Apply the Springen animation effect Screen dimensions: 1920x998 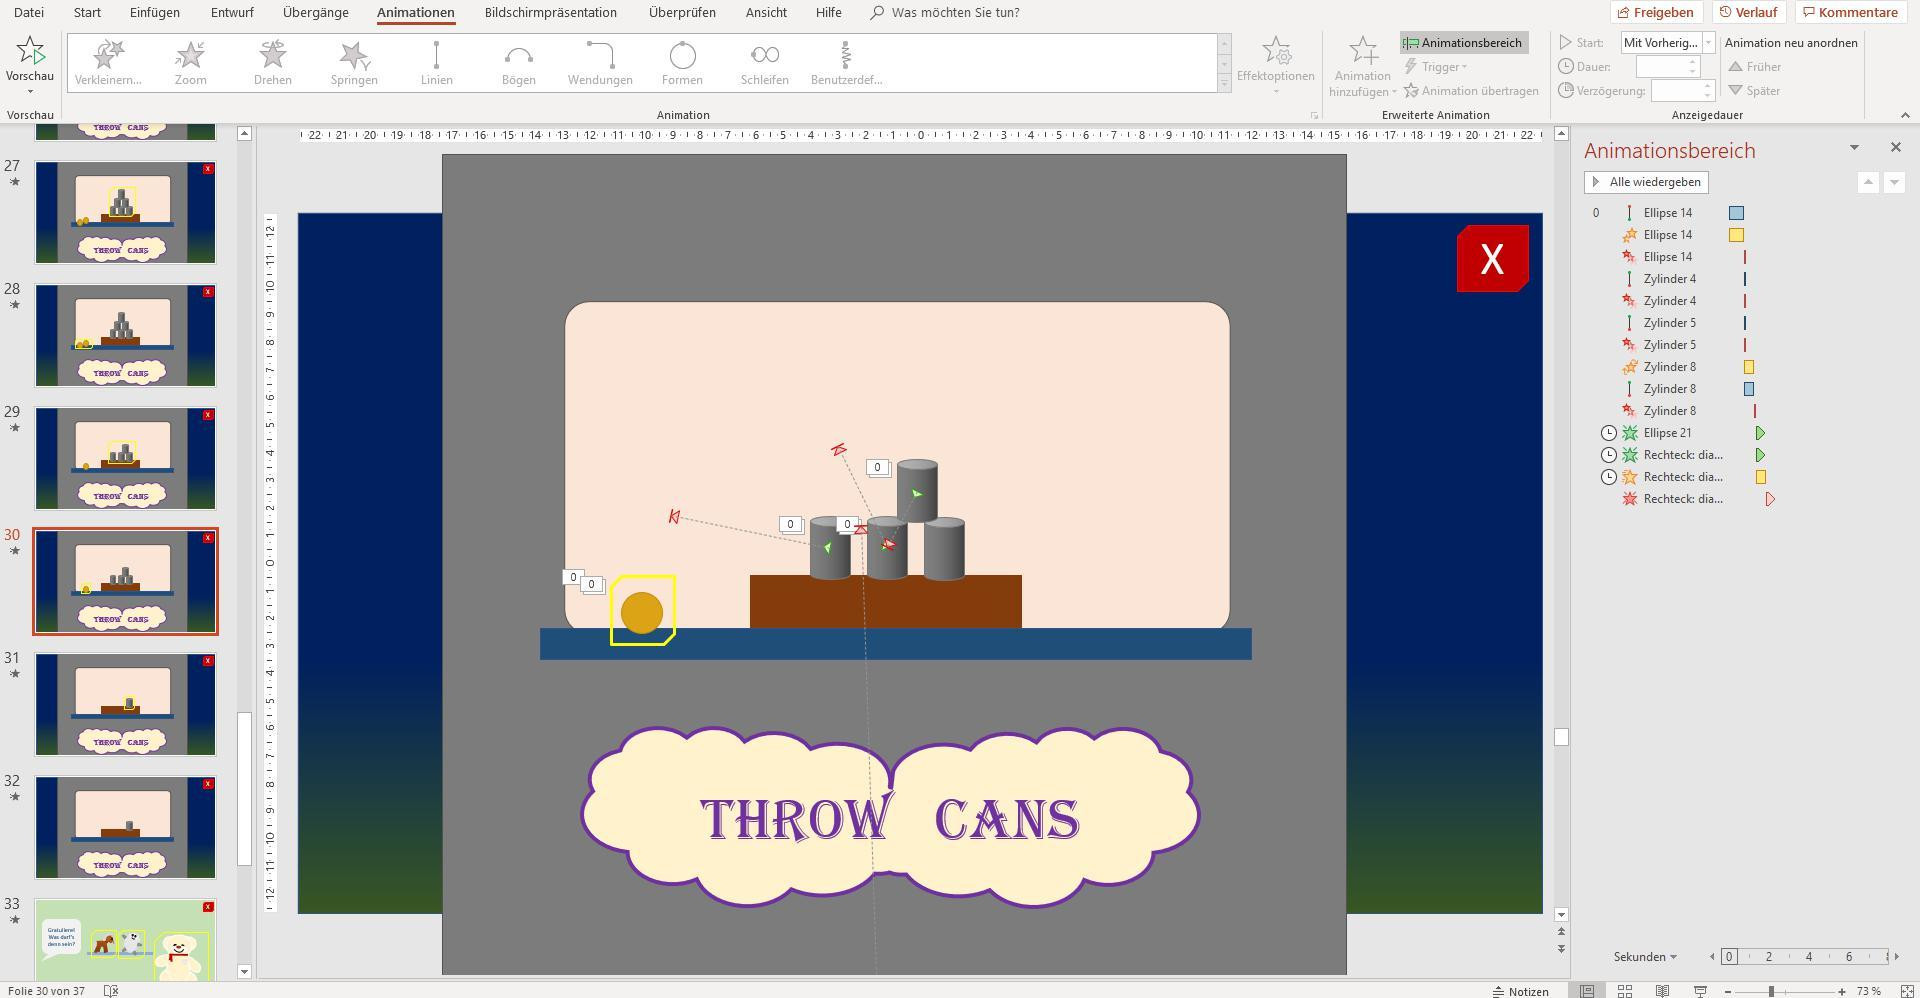(354, 63)
